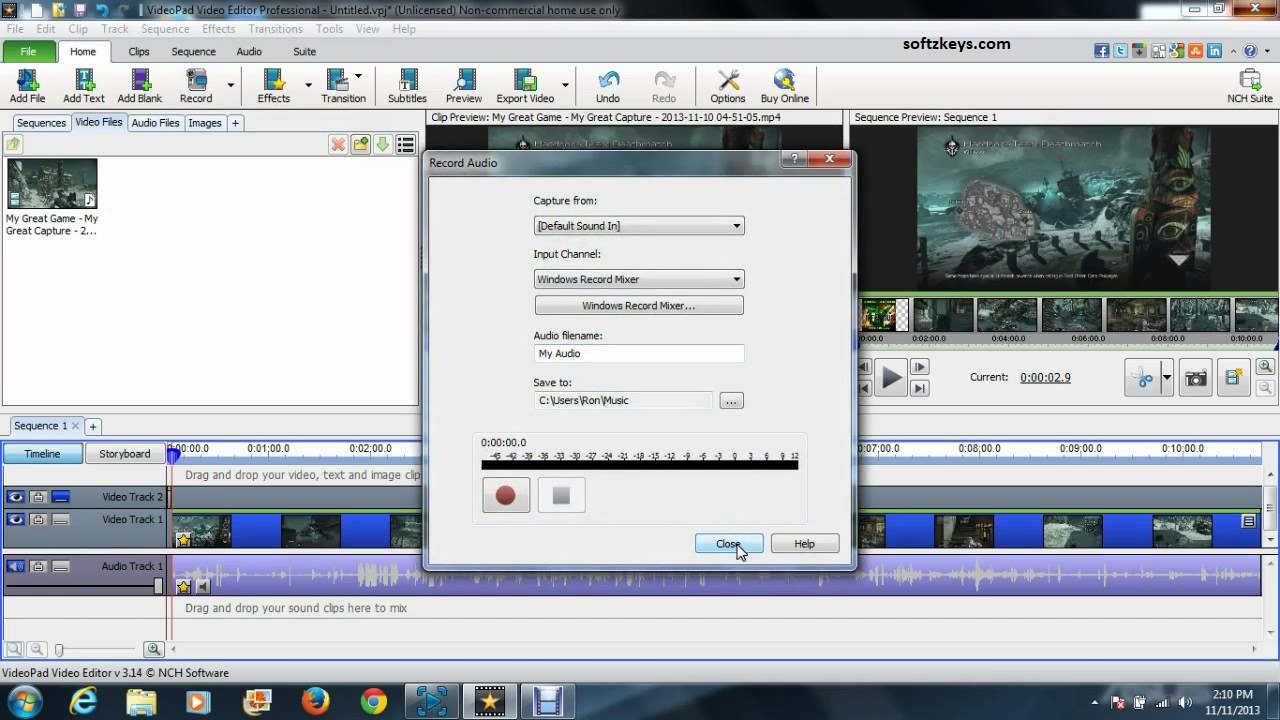Open the Clips ribbon tab
Screen dimensions: 1280x720
point(138,51)
